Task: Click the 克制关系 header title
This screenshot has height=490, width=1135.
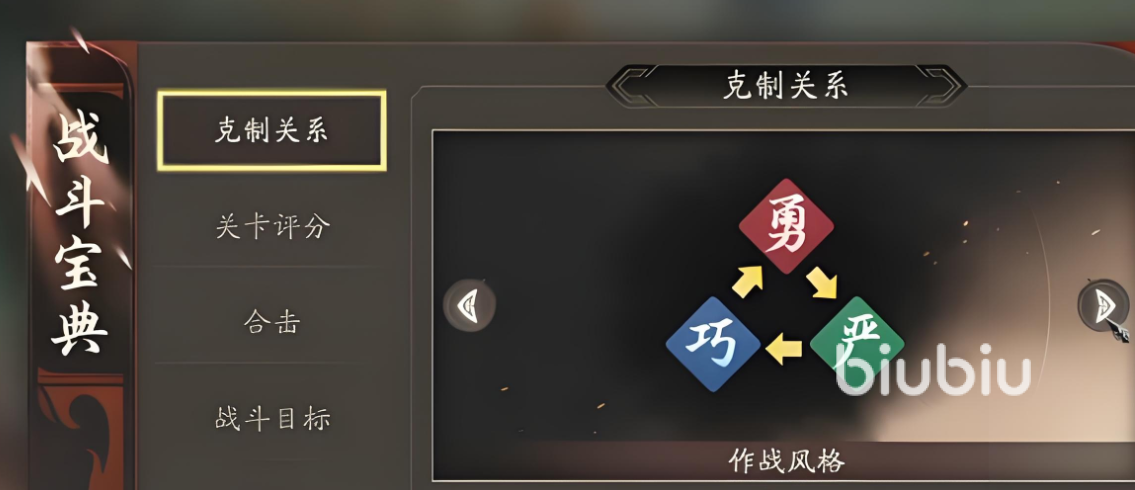Action: tap(786, 85)
